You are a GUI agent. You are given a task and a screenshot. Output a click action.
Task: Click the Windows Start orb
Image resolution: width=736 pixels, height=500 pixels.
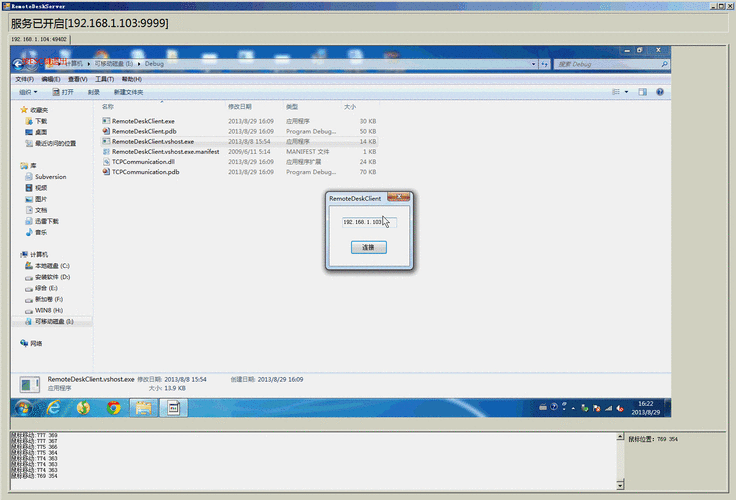(22, 407)
